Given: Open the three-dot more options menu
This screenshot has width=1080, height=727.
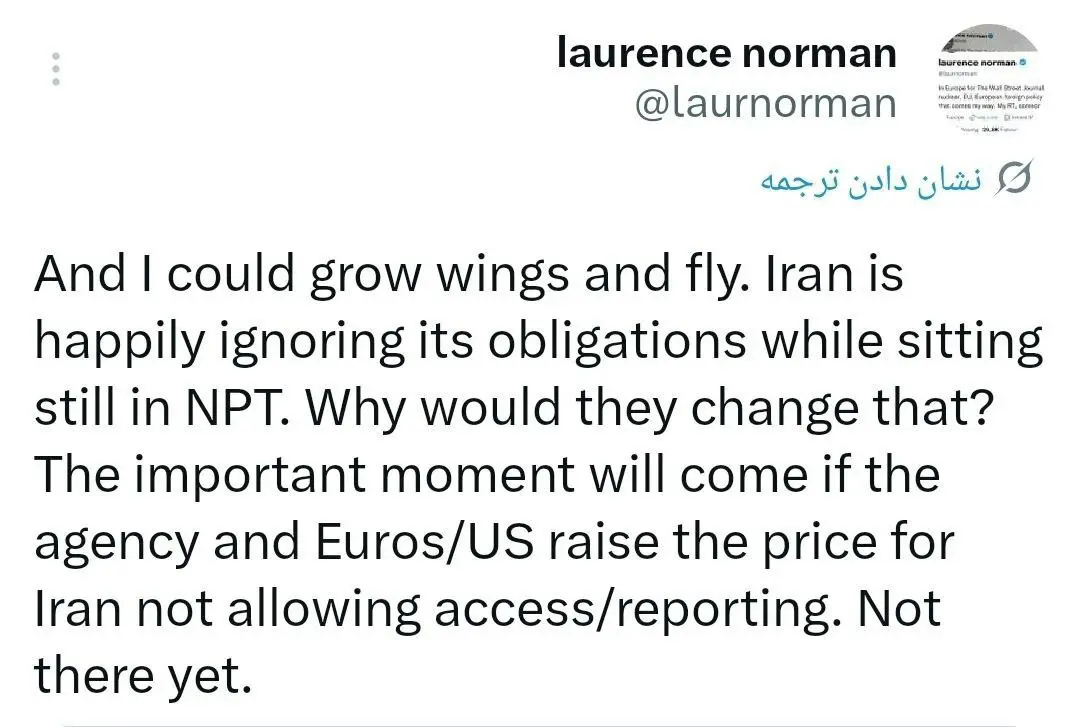Looking at the screenshot, I should 57,68.
